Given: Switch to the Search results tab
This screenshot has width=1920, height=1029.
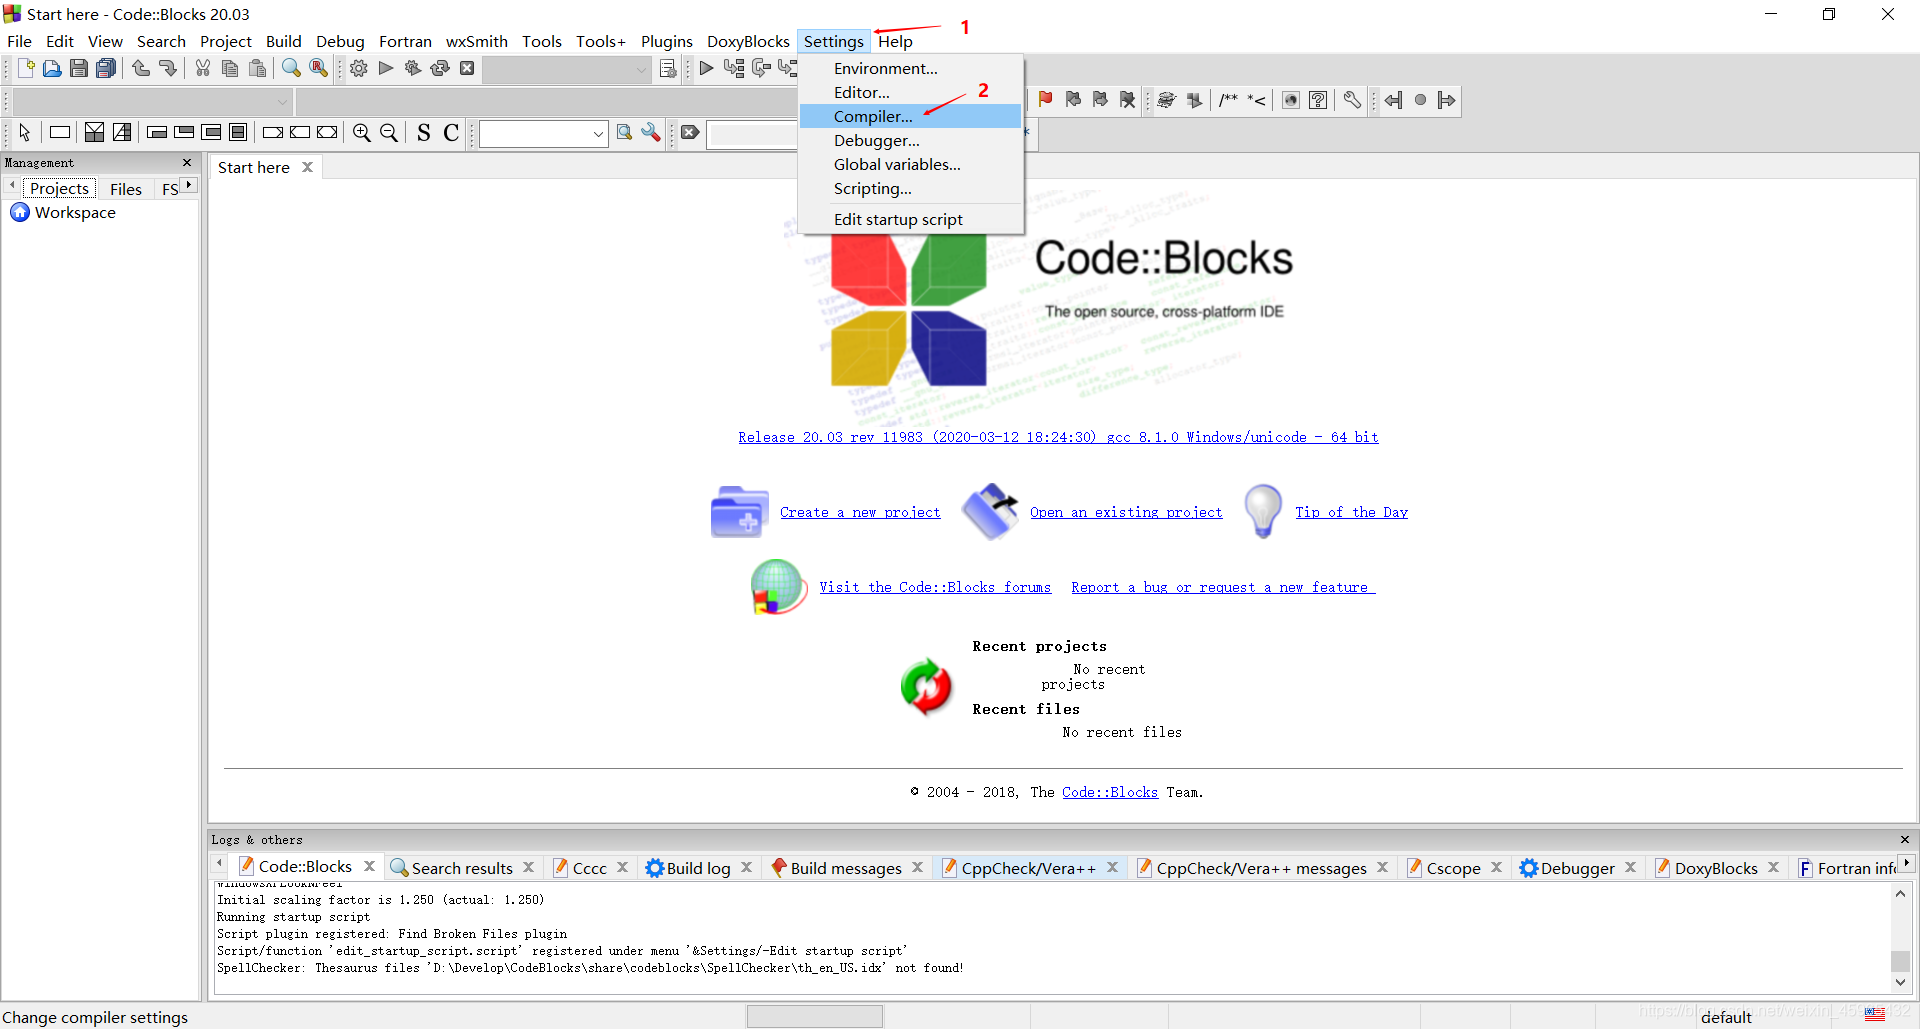Looking at the screenshot, I should 462,868.
